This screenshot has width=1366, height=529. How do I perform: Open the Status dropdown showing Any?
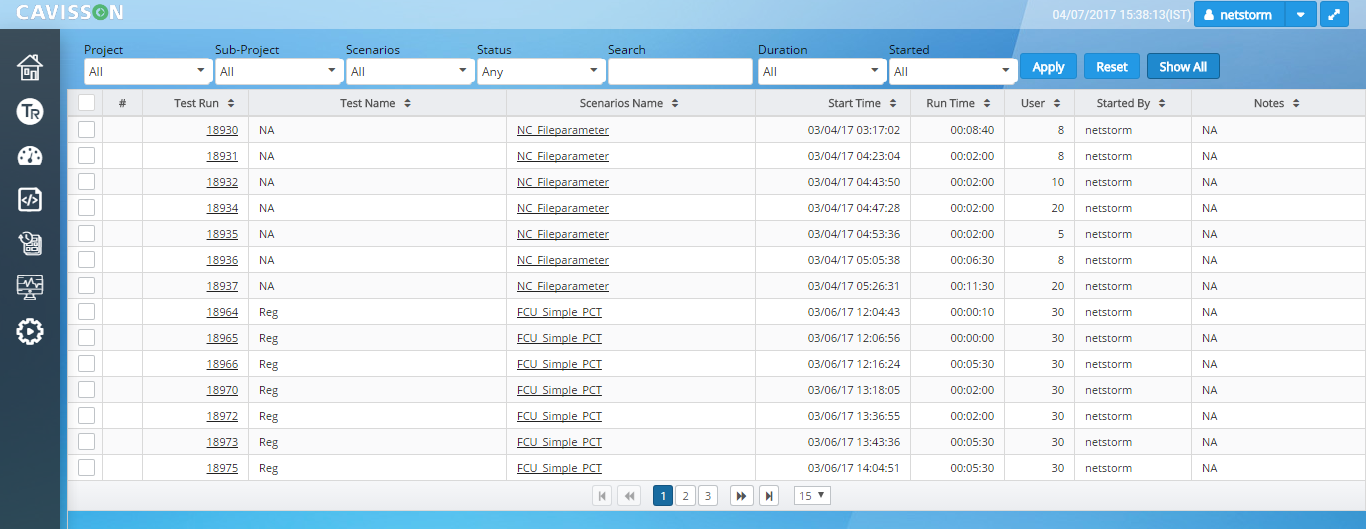click(540, 72)
